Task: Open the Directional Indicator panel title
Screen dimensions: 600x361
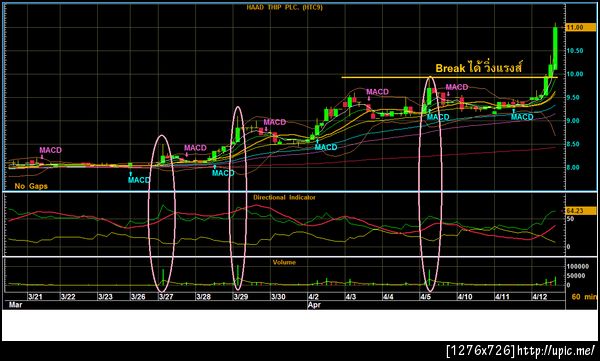Action: (x=284, y=198)
